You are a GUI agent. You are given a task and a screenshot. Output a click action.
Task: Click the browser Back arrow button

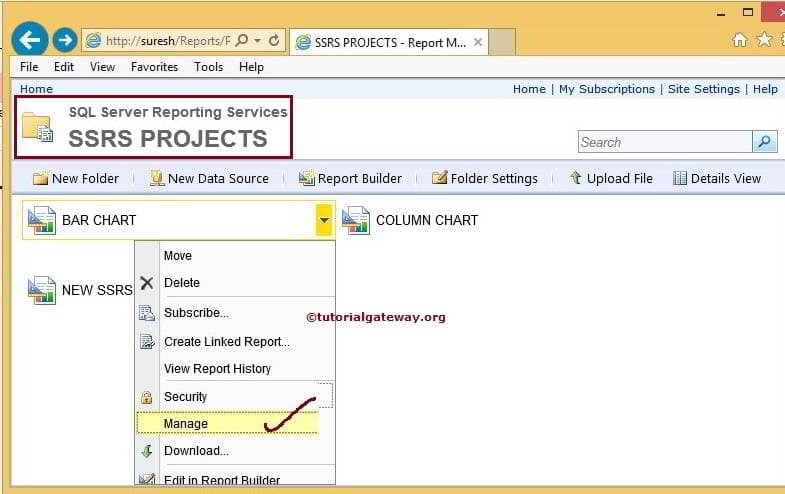30,40
